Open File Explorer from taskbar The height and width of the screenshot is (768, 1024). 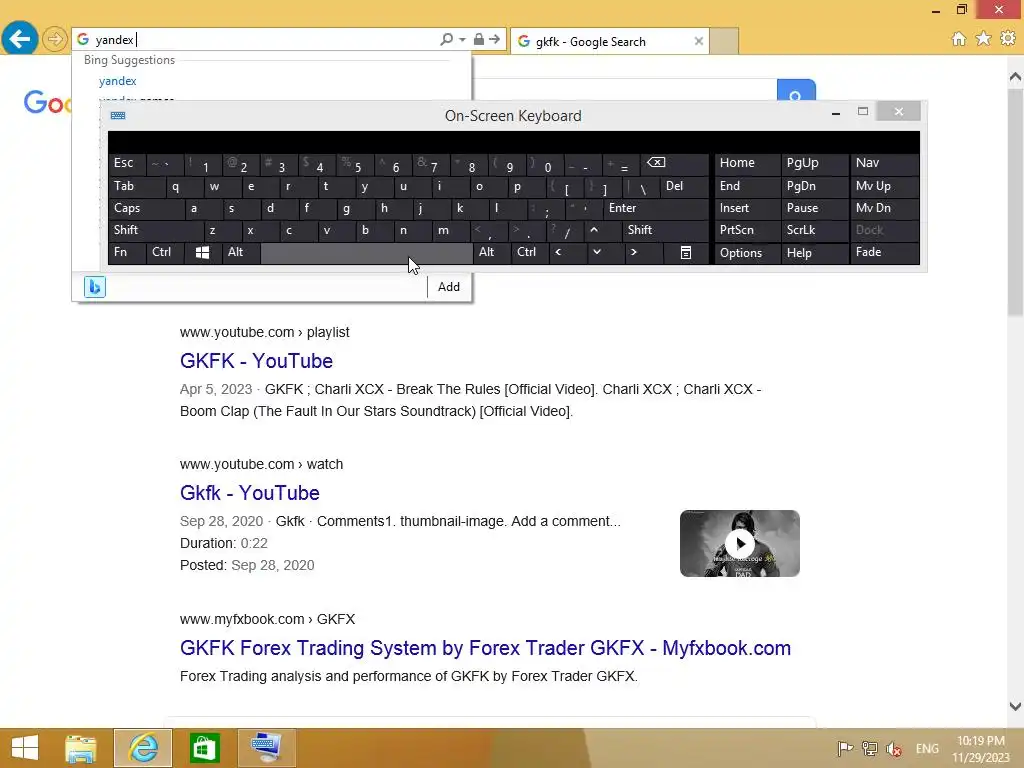click(81, 748)
